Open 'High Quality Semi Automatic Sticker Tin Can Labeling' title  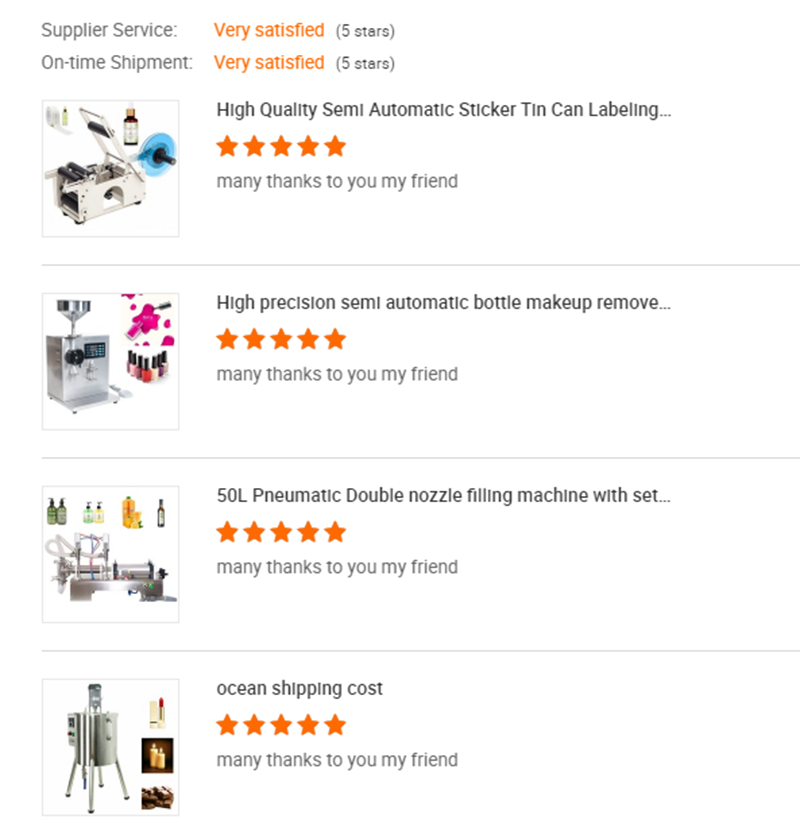(443, 110)
